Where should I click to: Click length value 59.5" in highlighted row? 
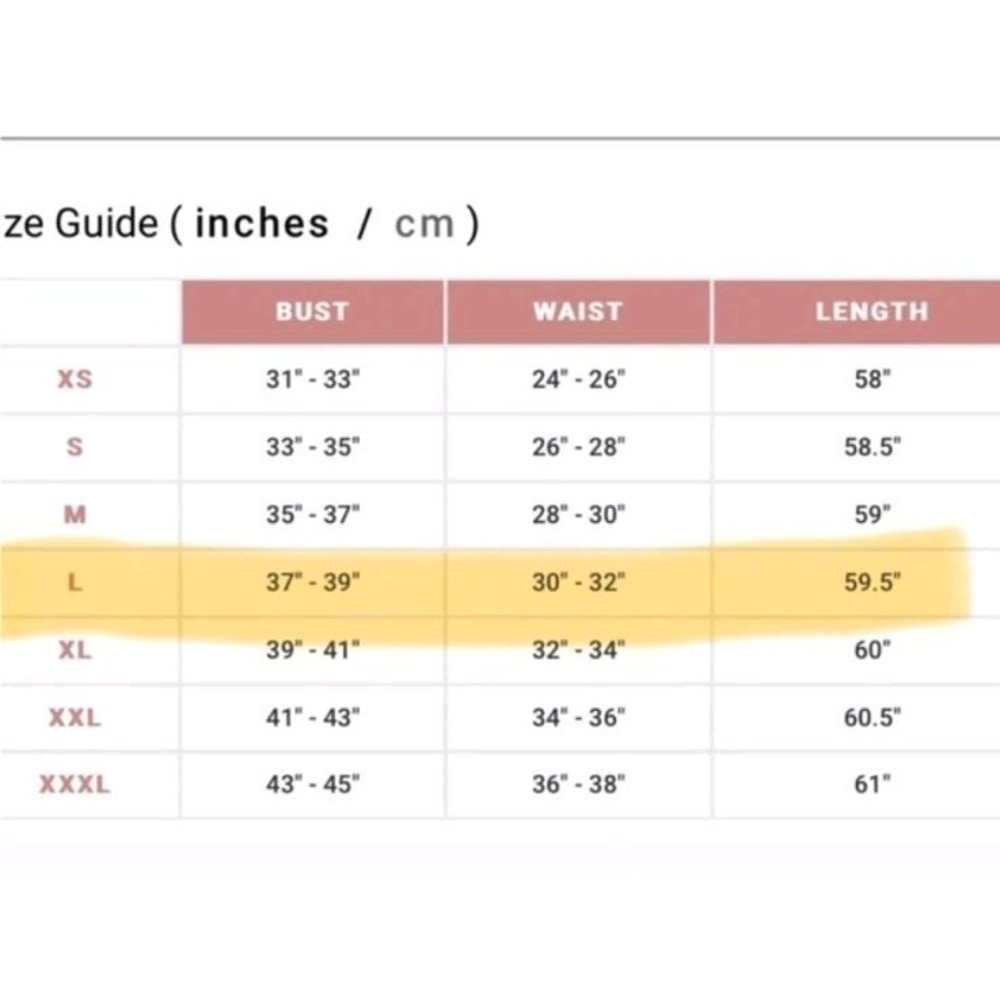872,582
